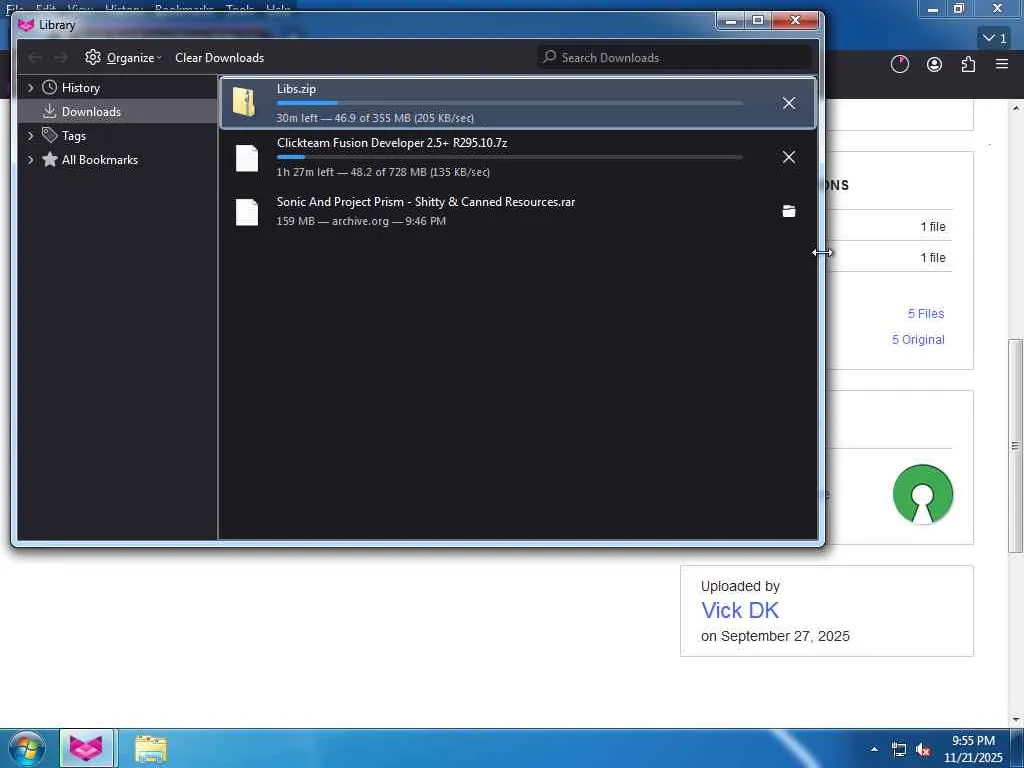The width and height of the screenshot is (1024, 768).
Task: Open the tab list dropdown in browser
Action: pos(995,39)
